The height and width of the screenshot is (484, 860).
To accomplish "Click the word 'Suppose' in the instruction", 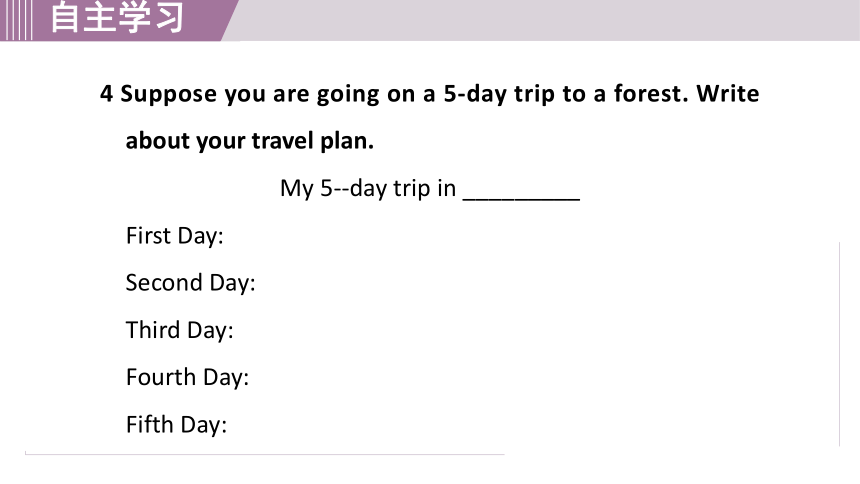I will coord(168,94).
